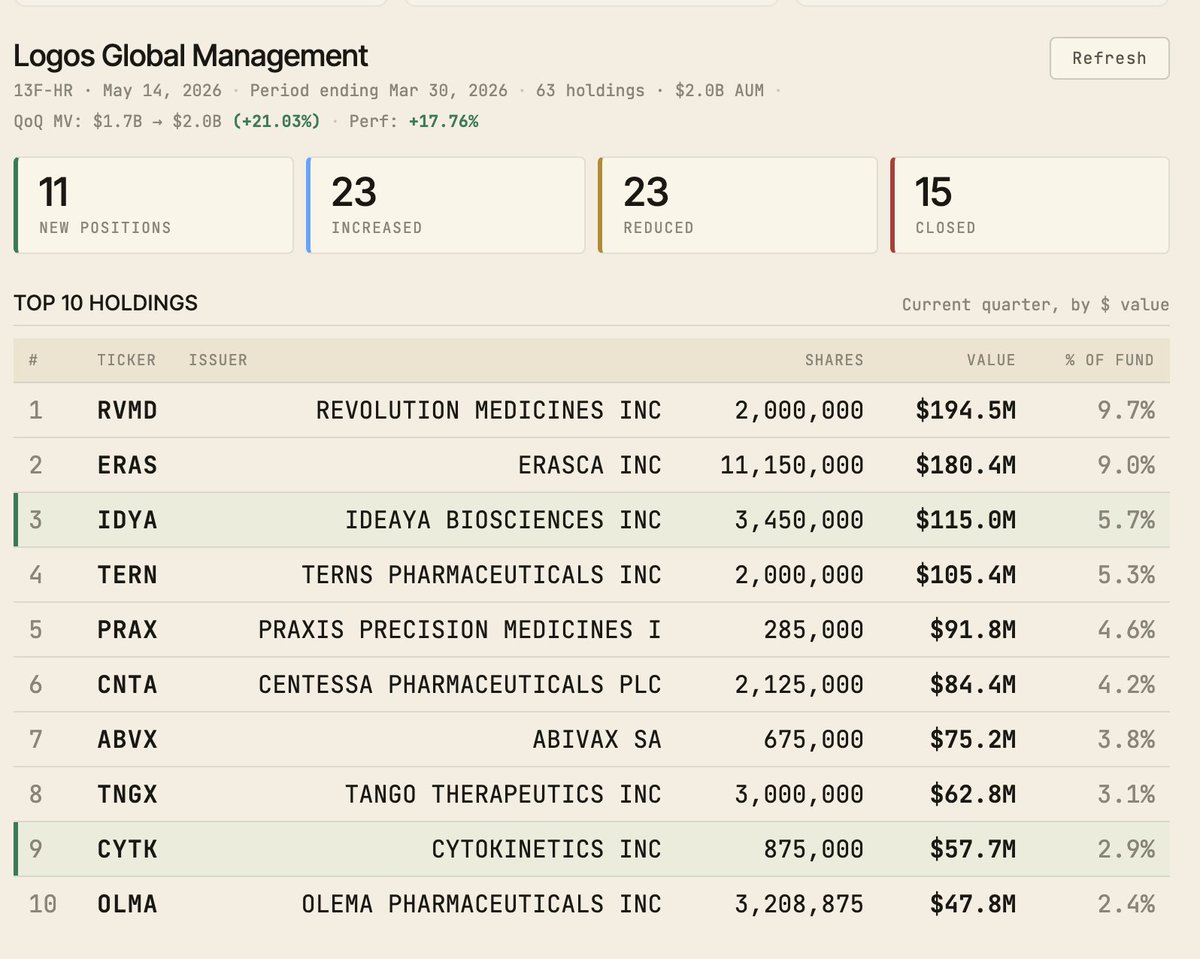The height and width of the screenshot is (959, 1200).
Task: Click issuer Abivax SA
Action: [x=597, y=740]
